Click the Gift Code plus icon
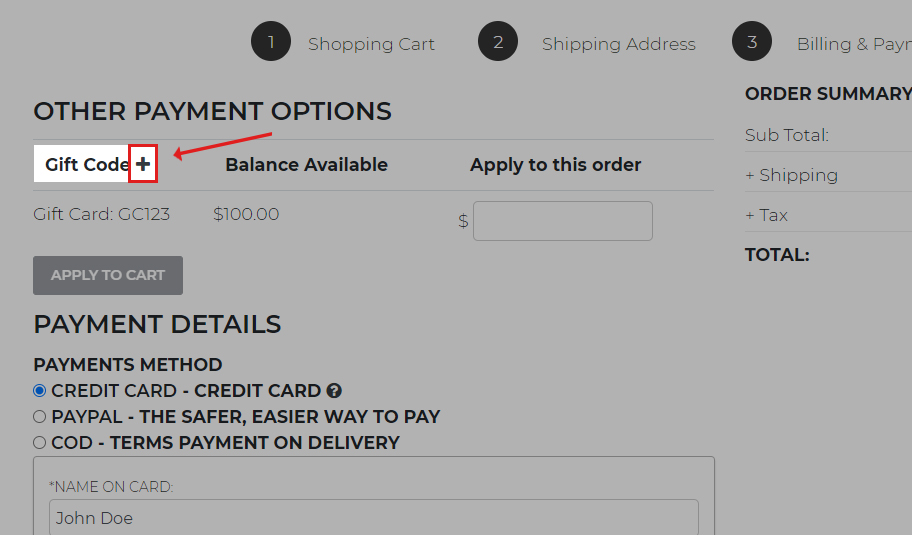 click(144, 165)
